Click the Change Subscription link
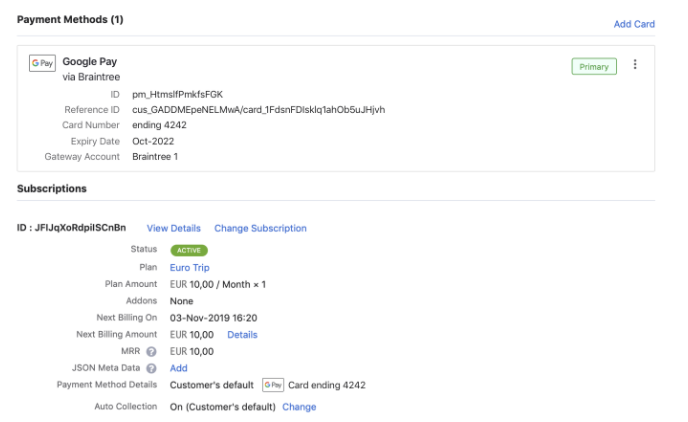The image size is (688, 422). coord(260,228)
